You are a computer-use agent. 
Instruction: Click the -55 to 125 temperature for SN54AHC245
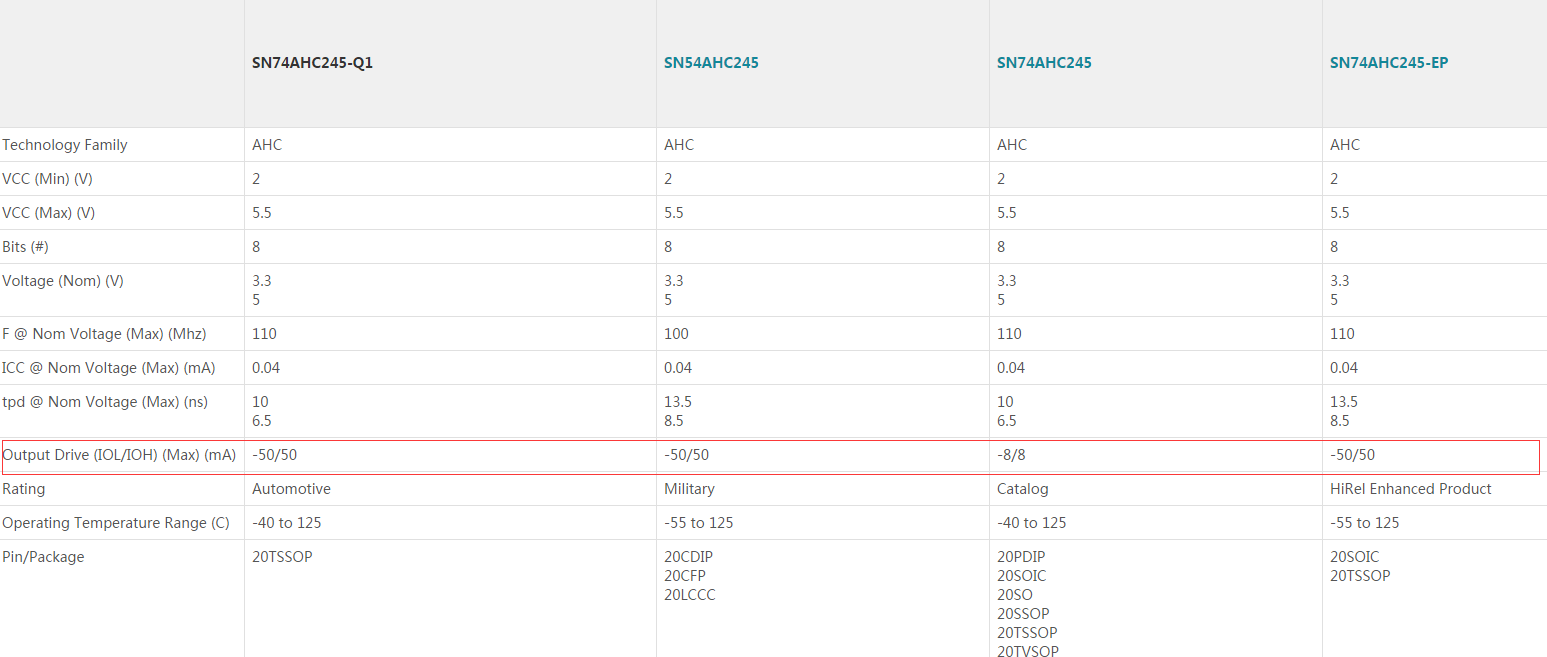click(x=699, y=523)
